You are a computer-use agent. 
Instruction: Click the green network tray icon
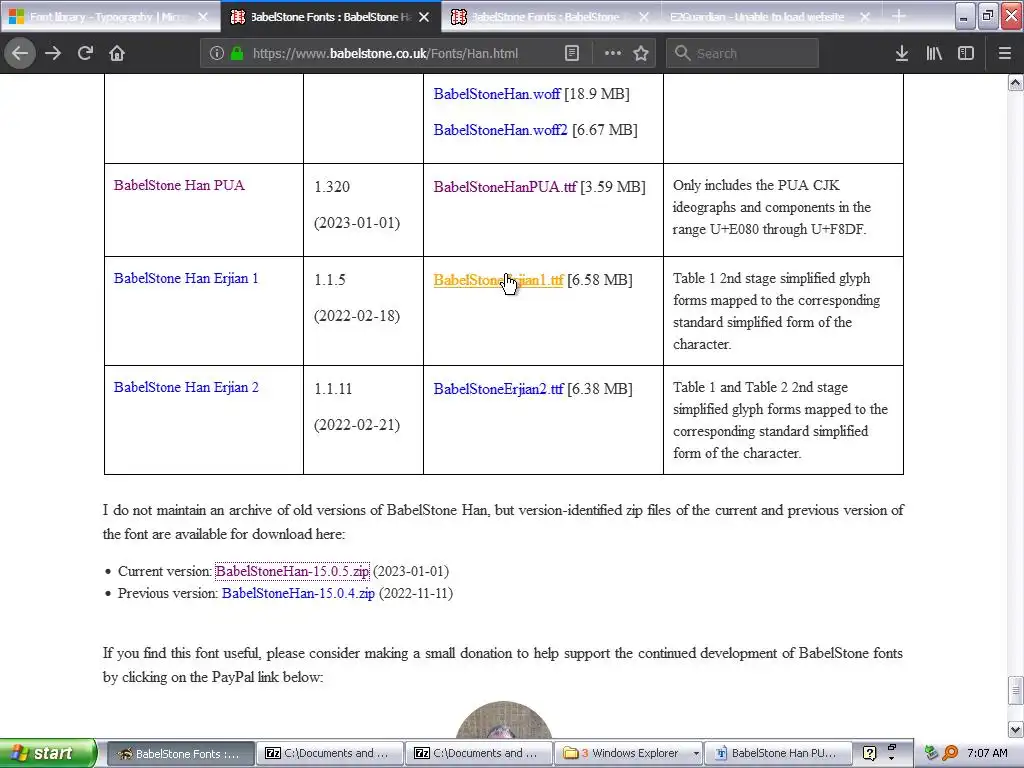coord(932,754)
